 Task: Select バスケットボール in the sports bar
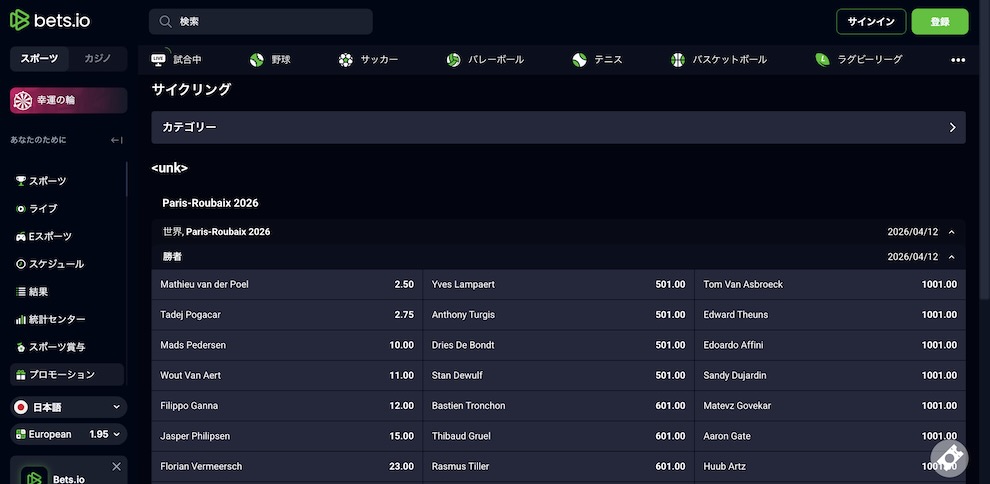pyautogui.click(x=719, y=60)
